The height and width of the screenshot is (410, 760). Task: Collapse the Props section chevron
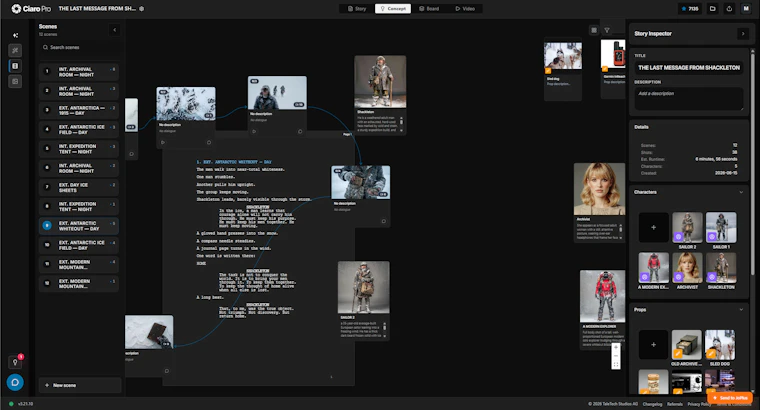click(741, 310)
